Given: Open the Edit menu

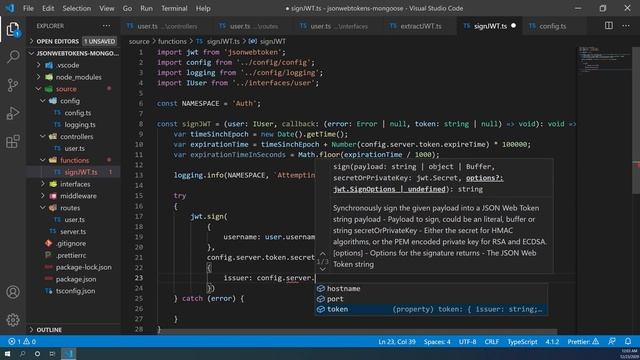Looking at the screenshot, I should (x=48, y=8).
